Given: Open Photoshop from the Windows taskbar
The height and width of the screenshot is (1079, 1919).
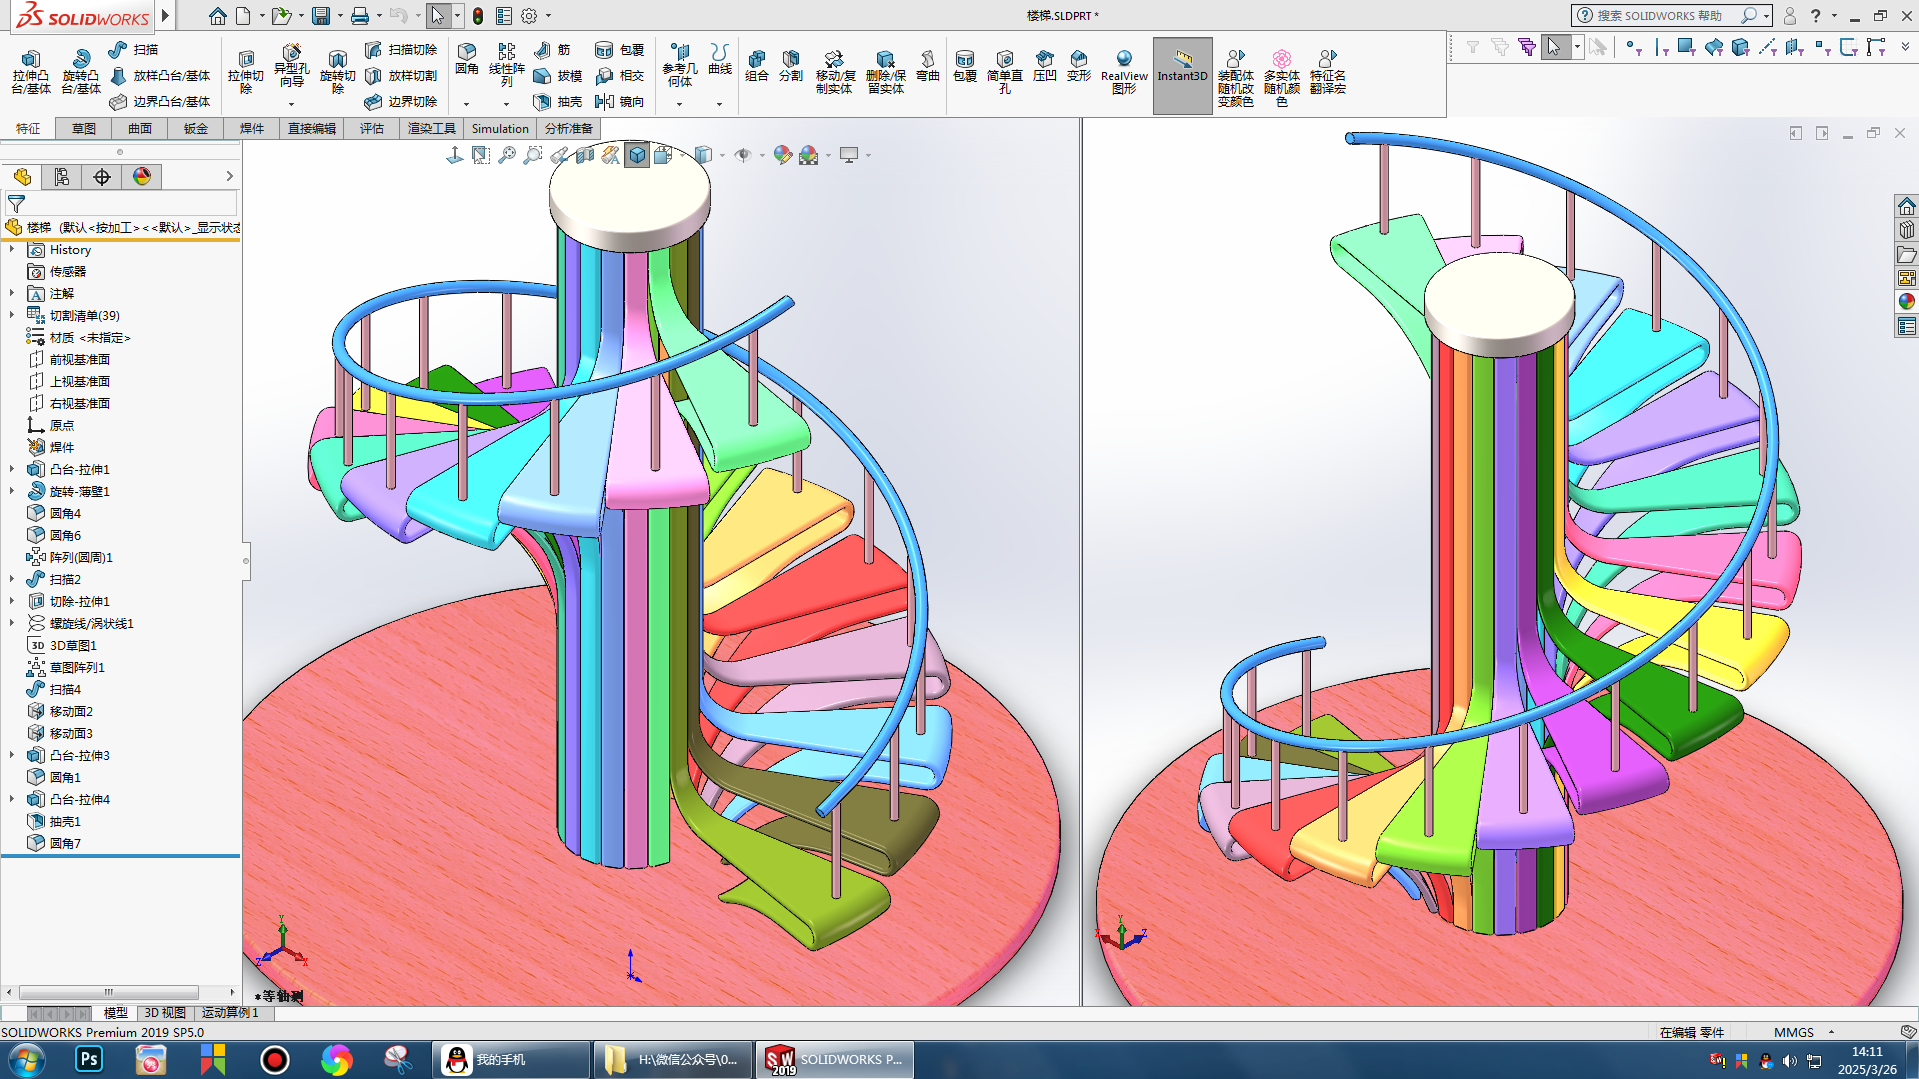Looking at the screenshot, I should (x=89, y=1059).
